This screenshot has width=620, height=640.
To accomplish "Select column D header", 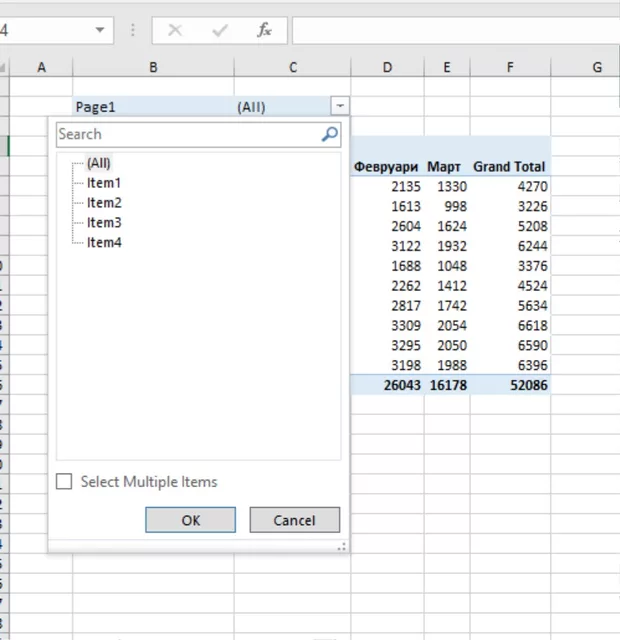I will tap(387, 67).
